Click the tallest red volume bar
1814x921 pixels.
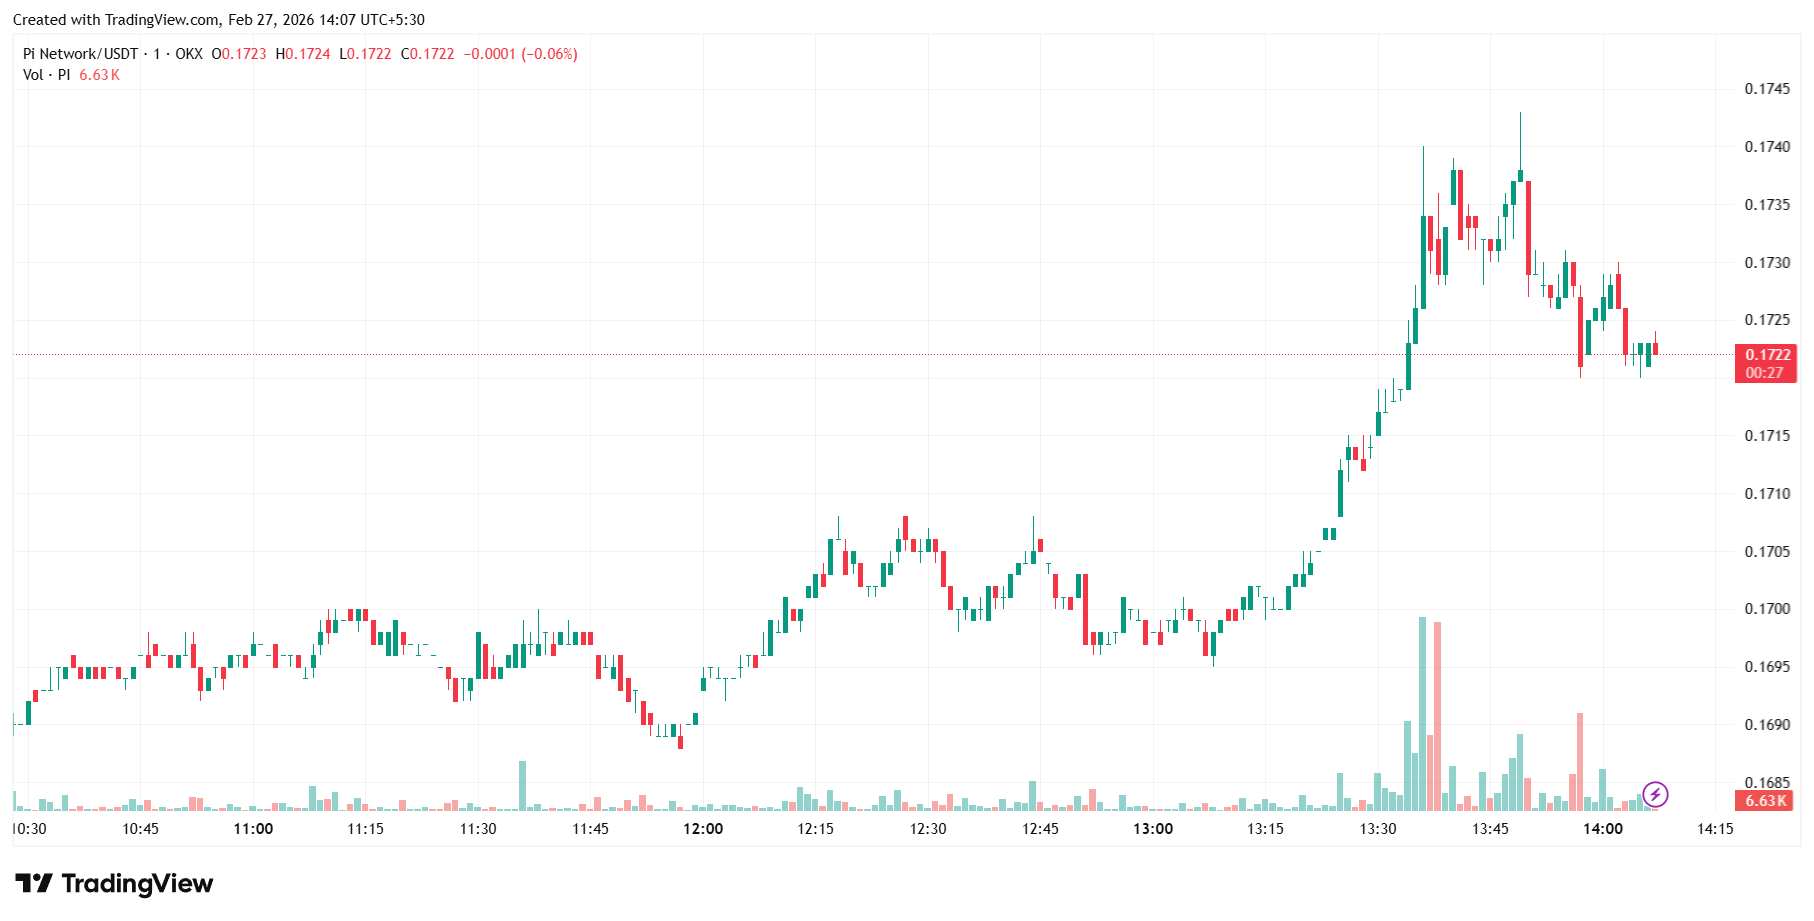coord(1437,717)
